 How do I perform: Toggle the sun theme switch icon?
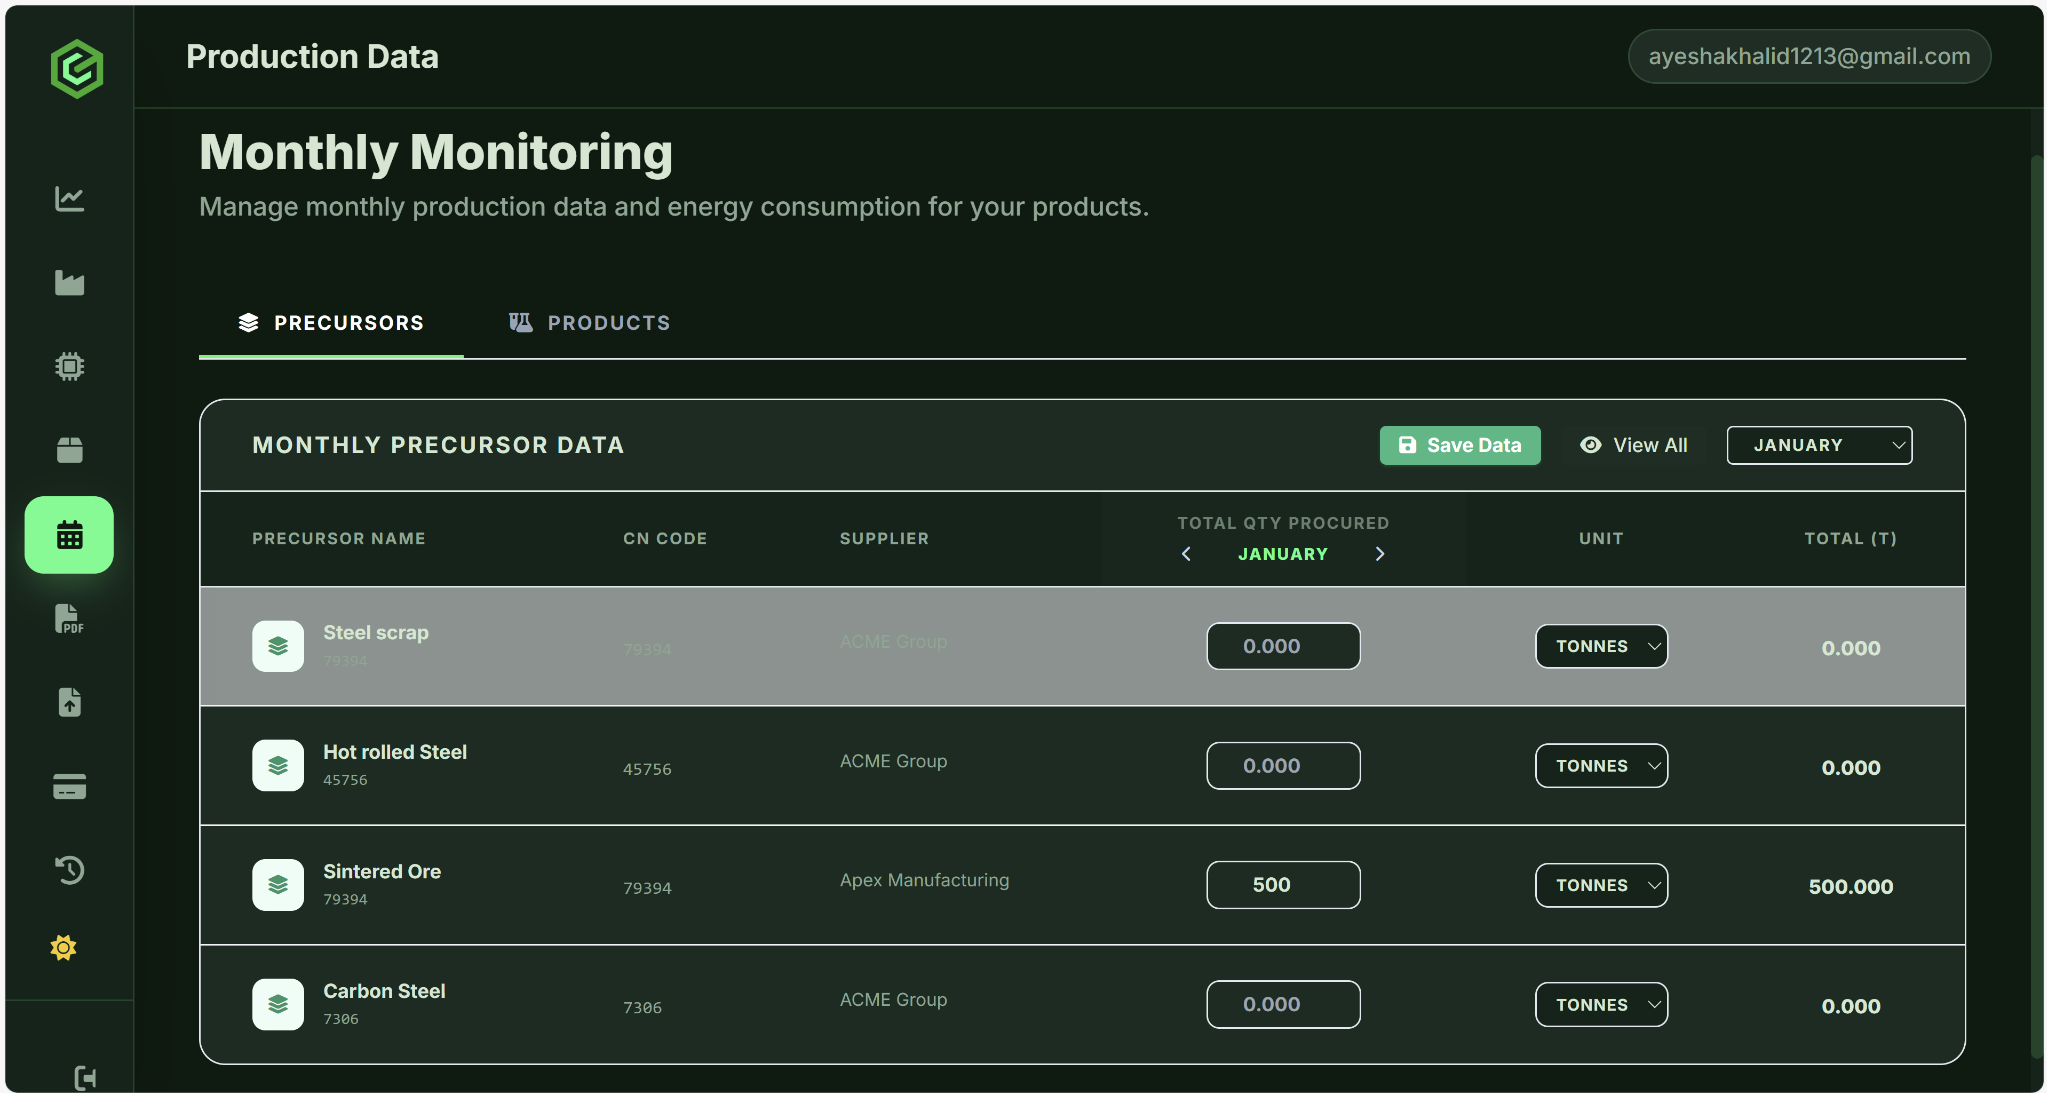click(x=63, y=947)
